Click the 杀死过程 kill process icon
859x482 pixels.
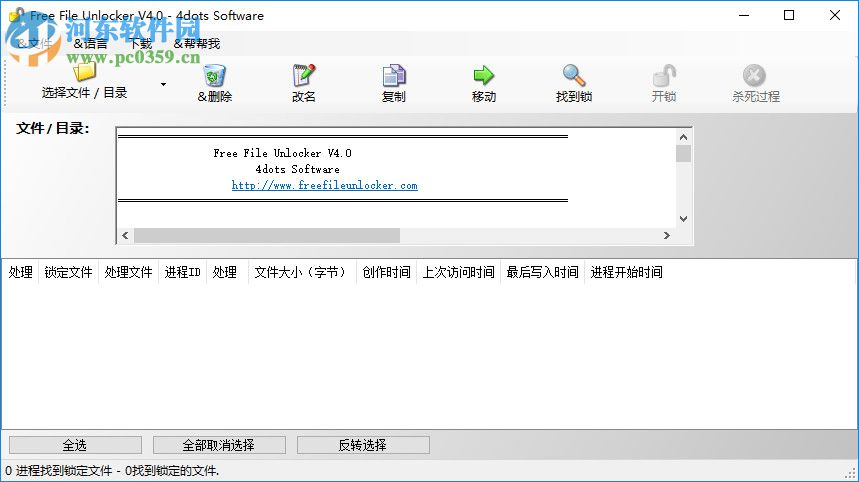(754, 75)
